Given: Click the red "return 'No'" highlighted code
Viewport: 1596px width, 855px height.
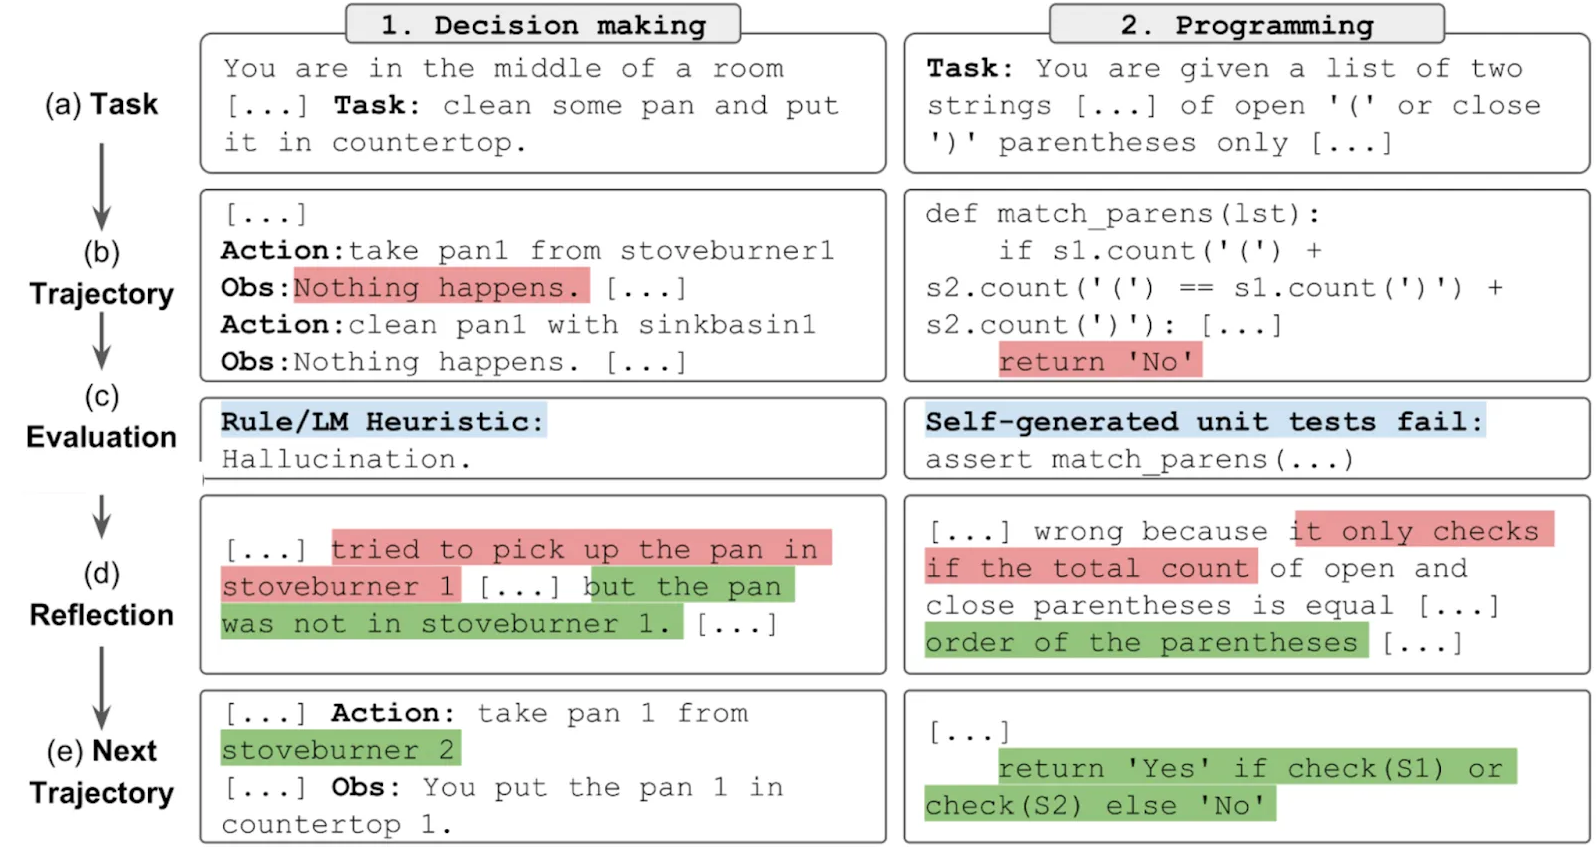Looking at the screenshot, I should tap(1100, 361).
